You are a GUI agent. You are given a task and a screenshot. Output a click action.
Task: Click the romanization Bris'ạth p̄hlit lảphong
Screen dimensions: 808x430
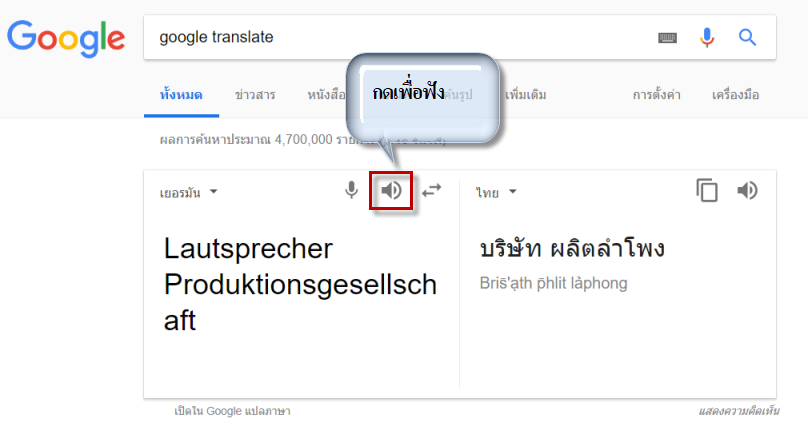click(x=553, y=284)
